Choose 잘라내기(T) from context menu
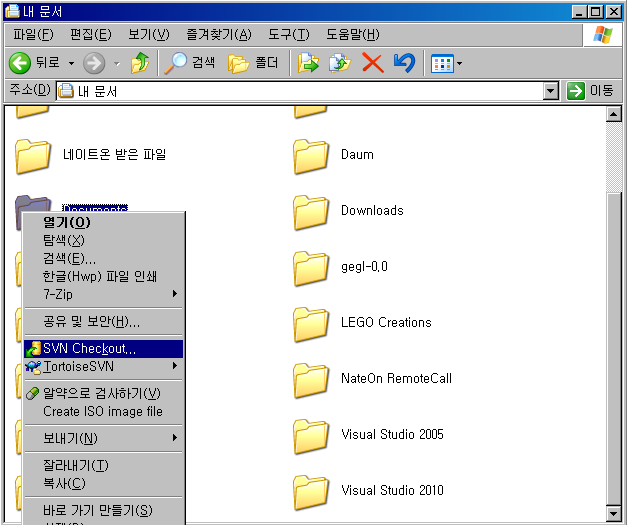 coord(104,465)
